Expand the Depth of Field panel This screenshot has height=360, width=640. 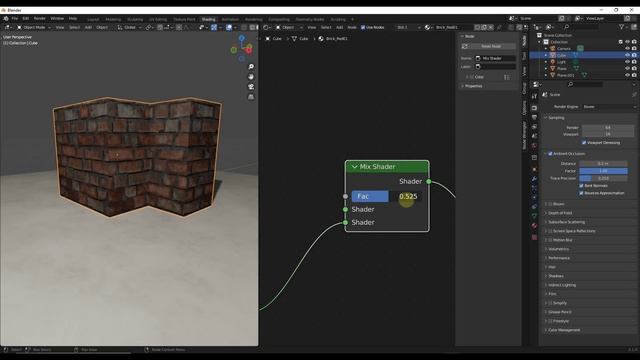(x=560, y=213)
